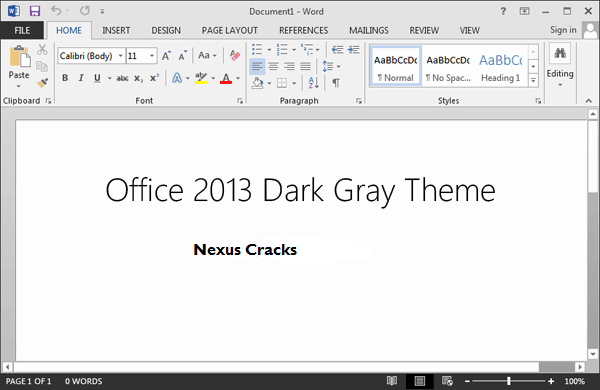
Task: Decrease paragraph indent
Action: pyautogui.click(x=337, y=49)
